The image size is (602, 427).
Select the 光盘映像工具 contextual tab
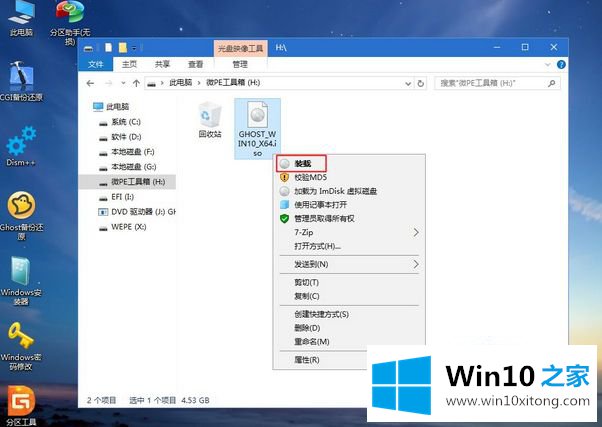click(x=240, y=48)
